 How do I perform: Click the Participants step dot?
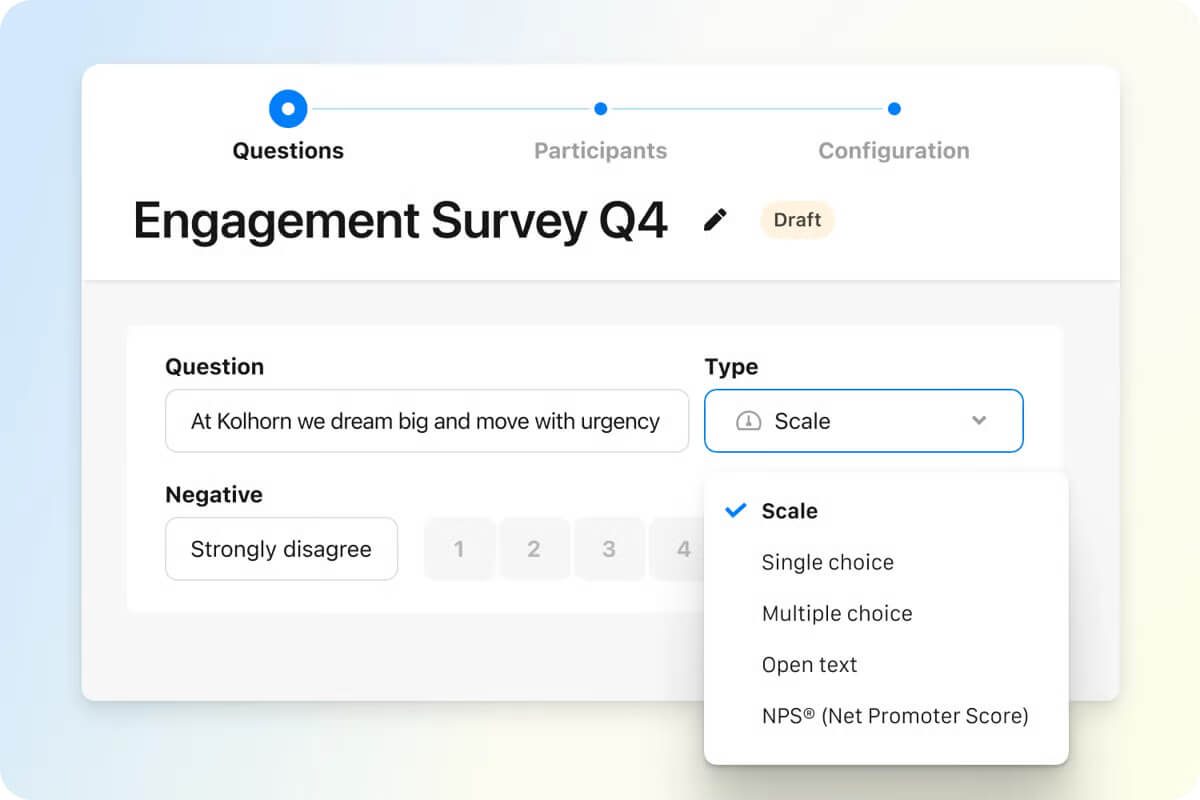pyautogui.click(x=600, y=108)
